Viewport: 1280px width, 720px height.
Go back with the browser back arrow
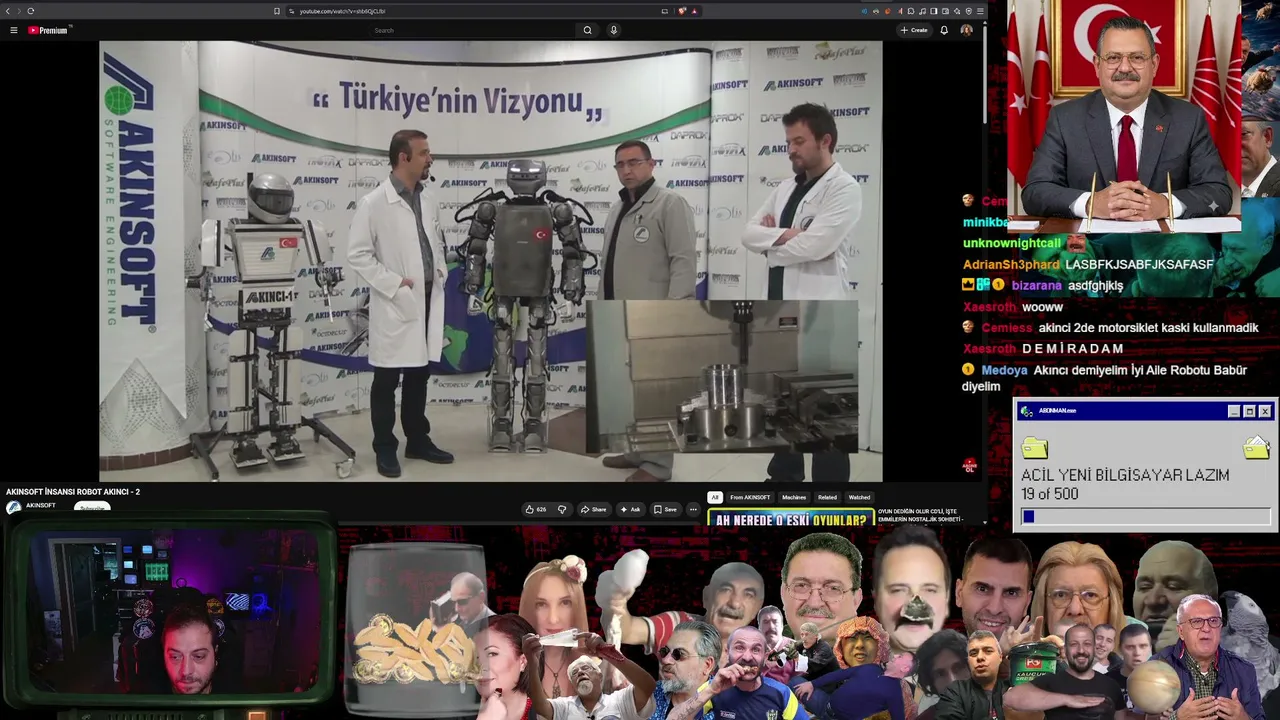[x=8, y=11]
